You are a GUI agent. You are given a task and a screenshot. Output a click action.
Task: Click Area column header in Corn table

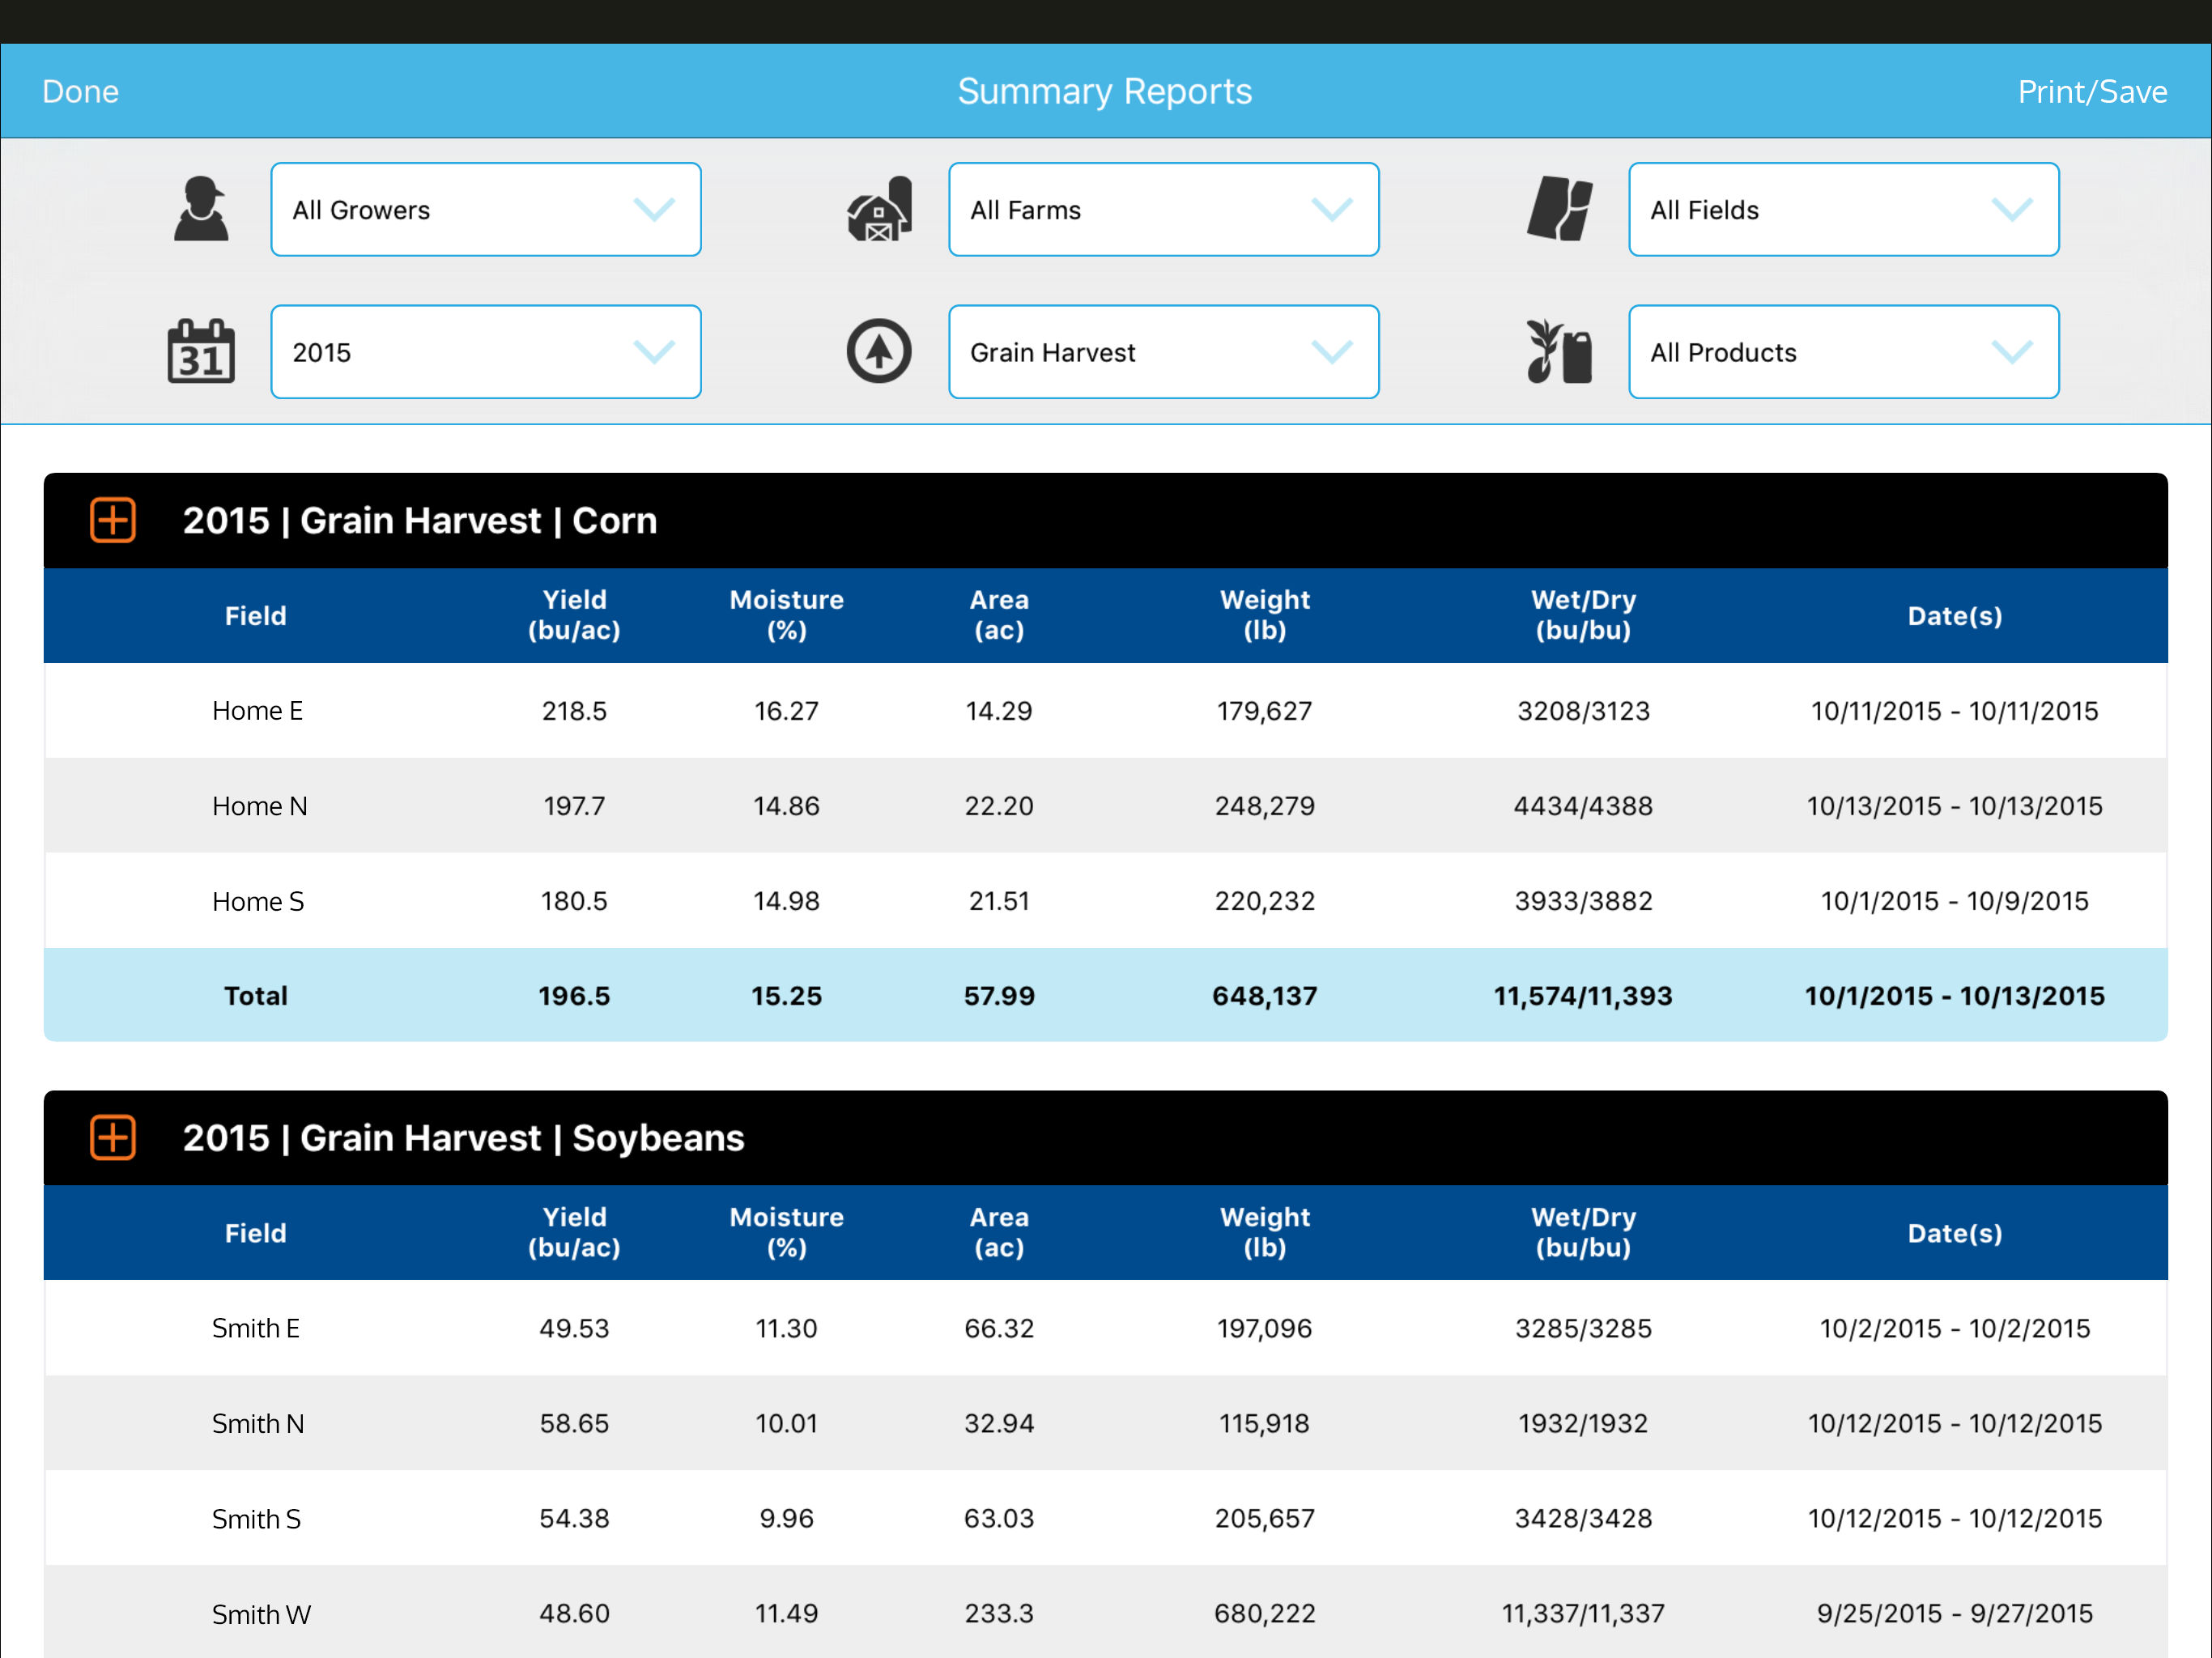[x=999, y=614]
